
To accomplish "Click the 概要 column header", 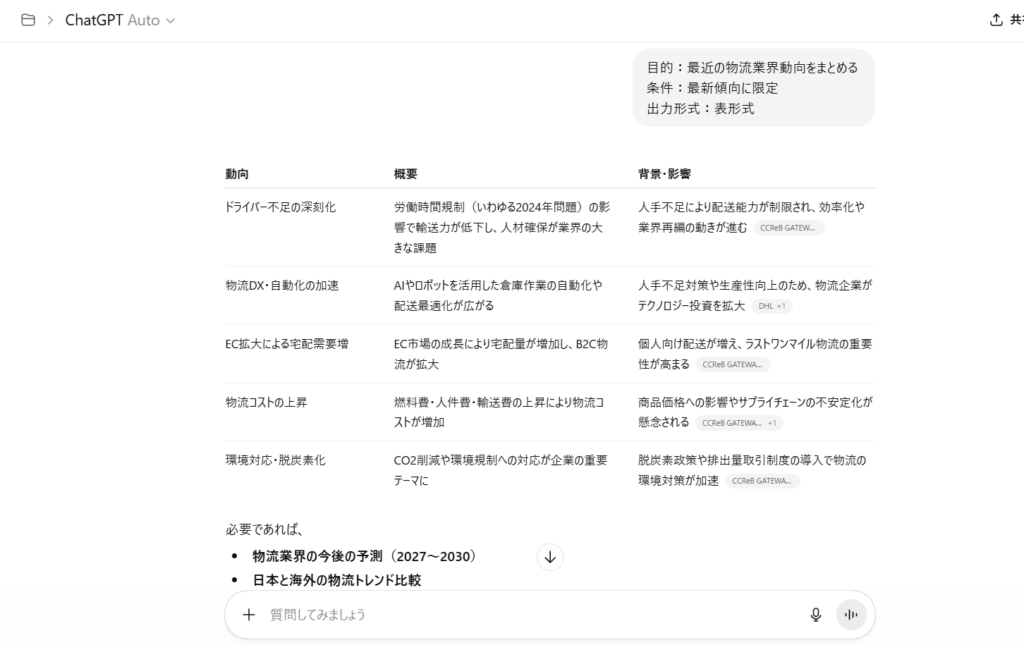I will (406, 174).
